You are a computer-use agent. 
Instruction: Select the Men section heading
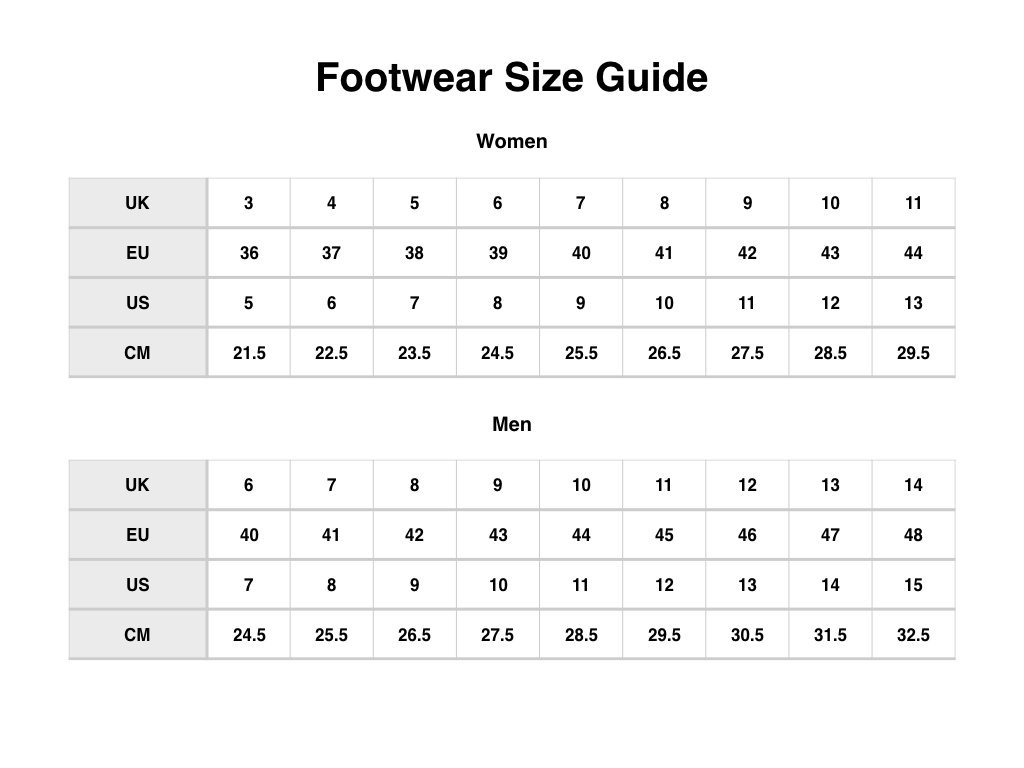point(511,424)
